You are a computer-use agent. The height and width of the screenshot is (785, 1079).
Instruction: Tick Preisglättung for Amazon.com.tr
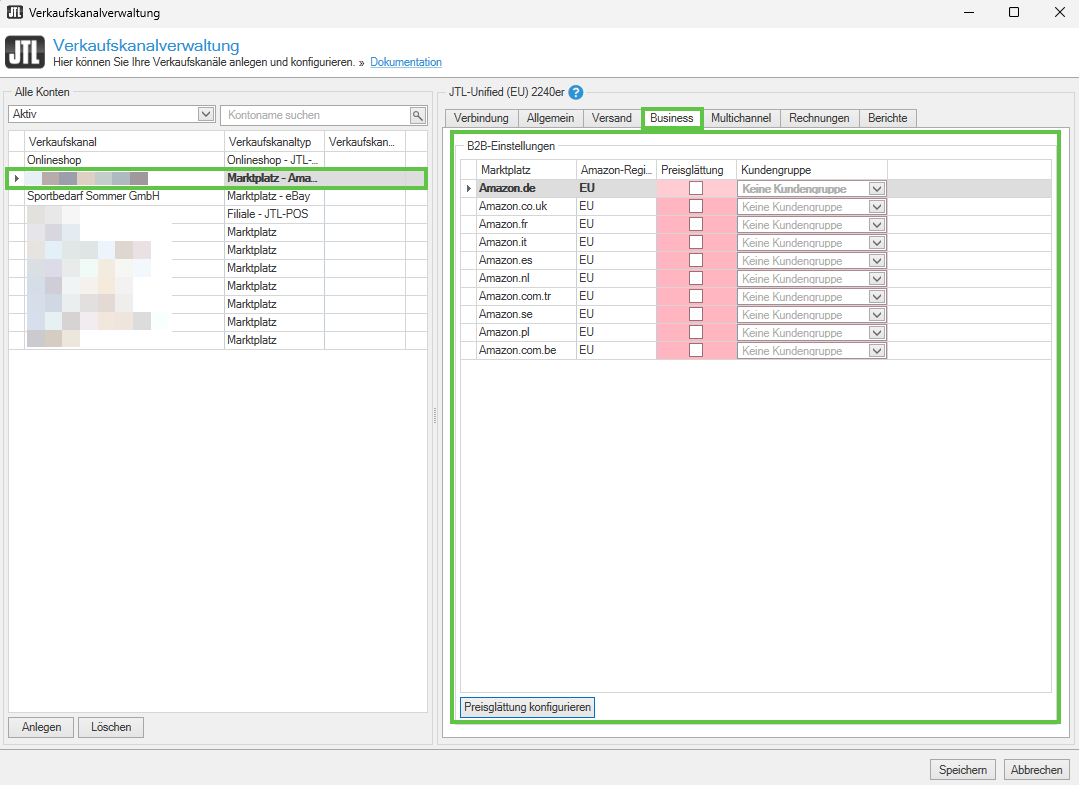696,296
